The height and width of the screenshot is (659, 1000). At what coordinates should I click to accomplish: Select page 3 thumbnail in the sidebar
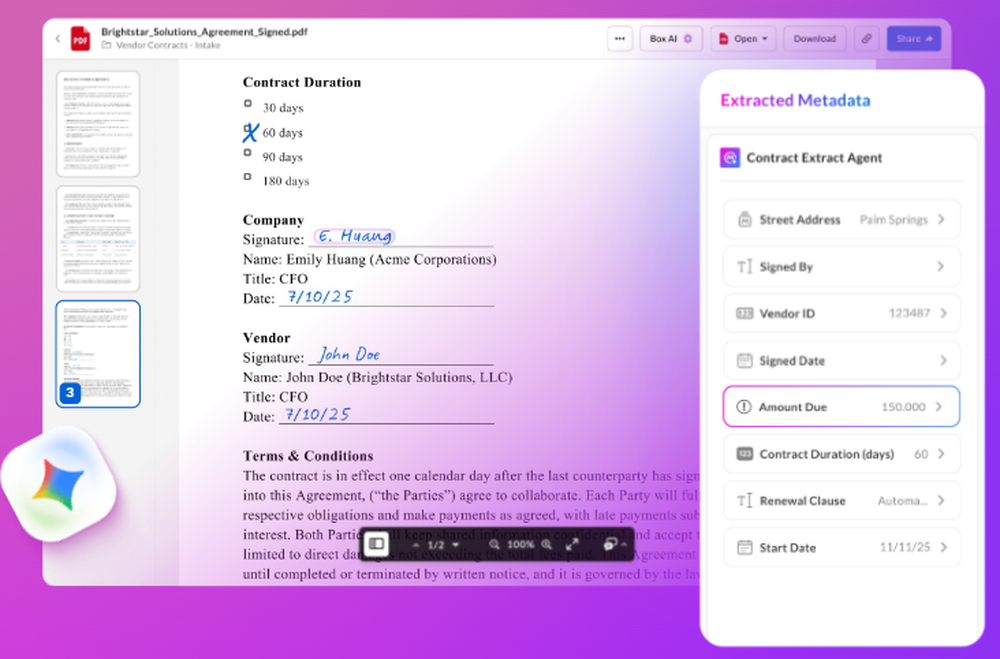click(x=97, y=355)
